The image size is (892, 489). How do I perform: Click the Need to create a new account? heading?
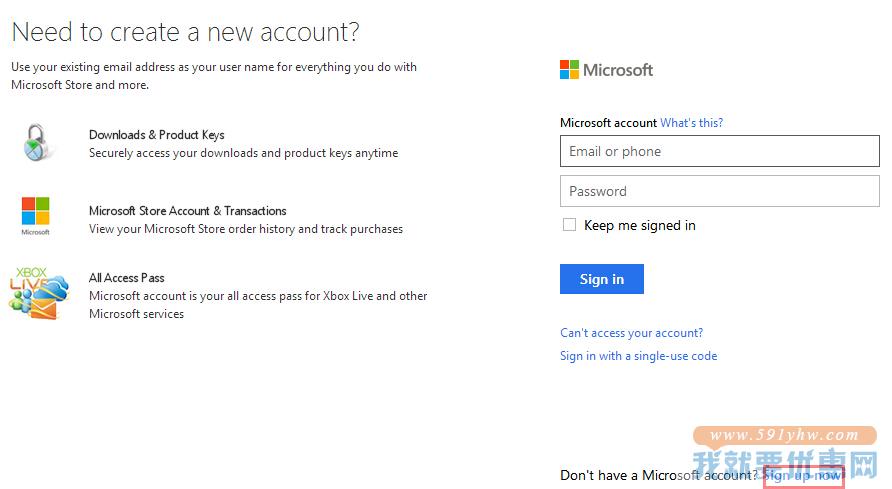pyautogui.click(x=185, y=32)
